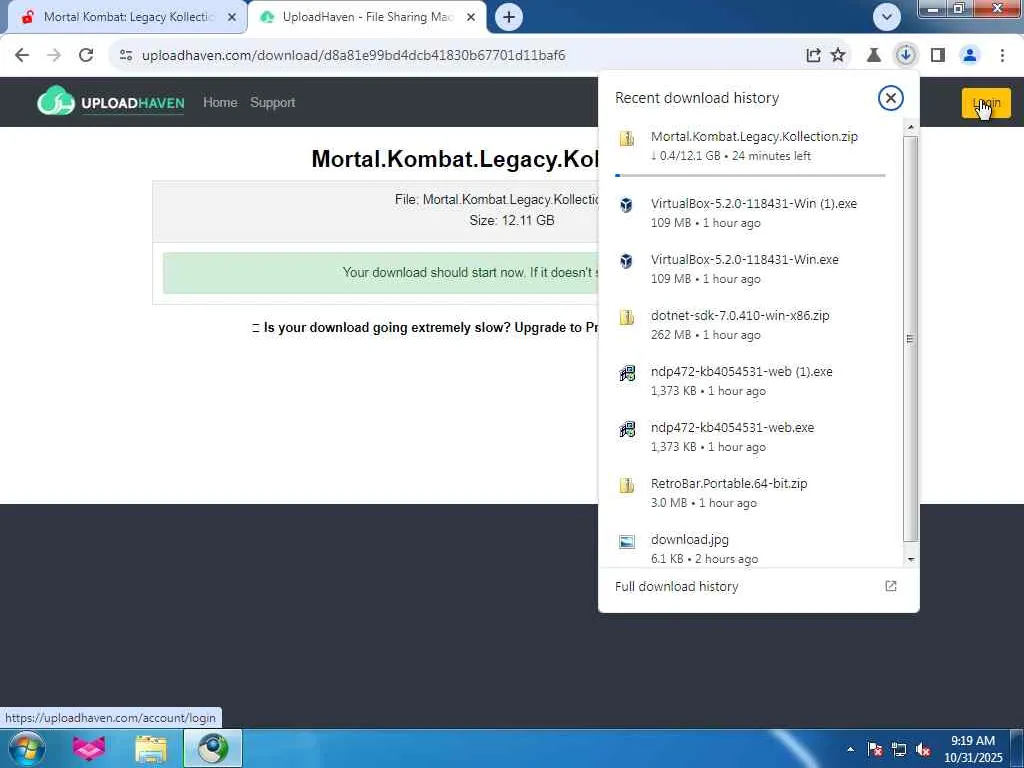The width and height of the screenshot is (1024, 768).
Task: Click the Mortal.Kombat.Legacy page heading
Action: [x=455, y=159]
